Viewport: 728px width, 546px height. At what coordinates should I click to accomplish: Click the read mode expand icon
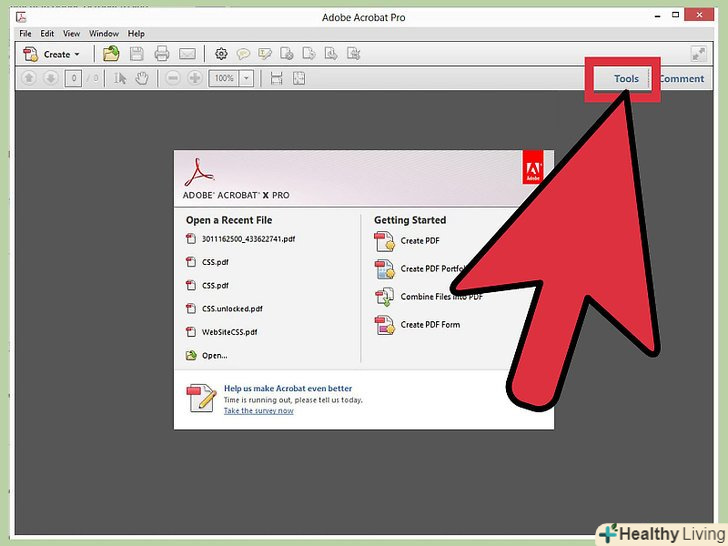point(698,54)
